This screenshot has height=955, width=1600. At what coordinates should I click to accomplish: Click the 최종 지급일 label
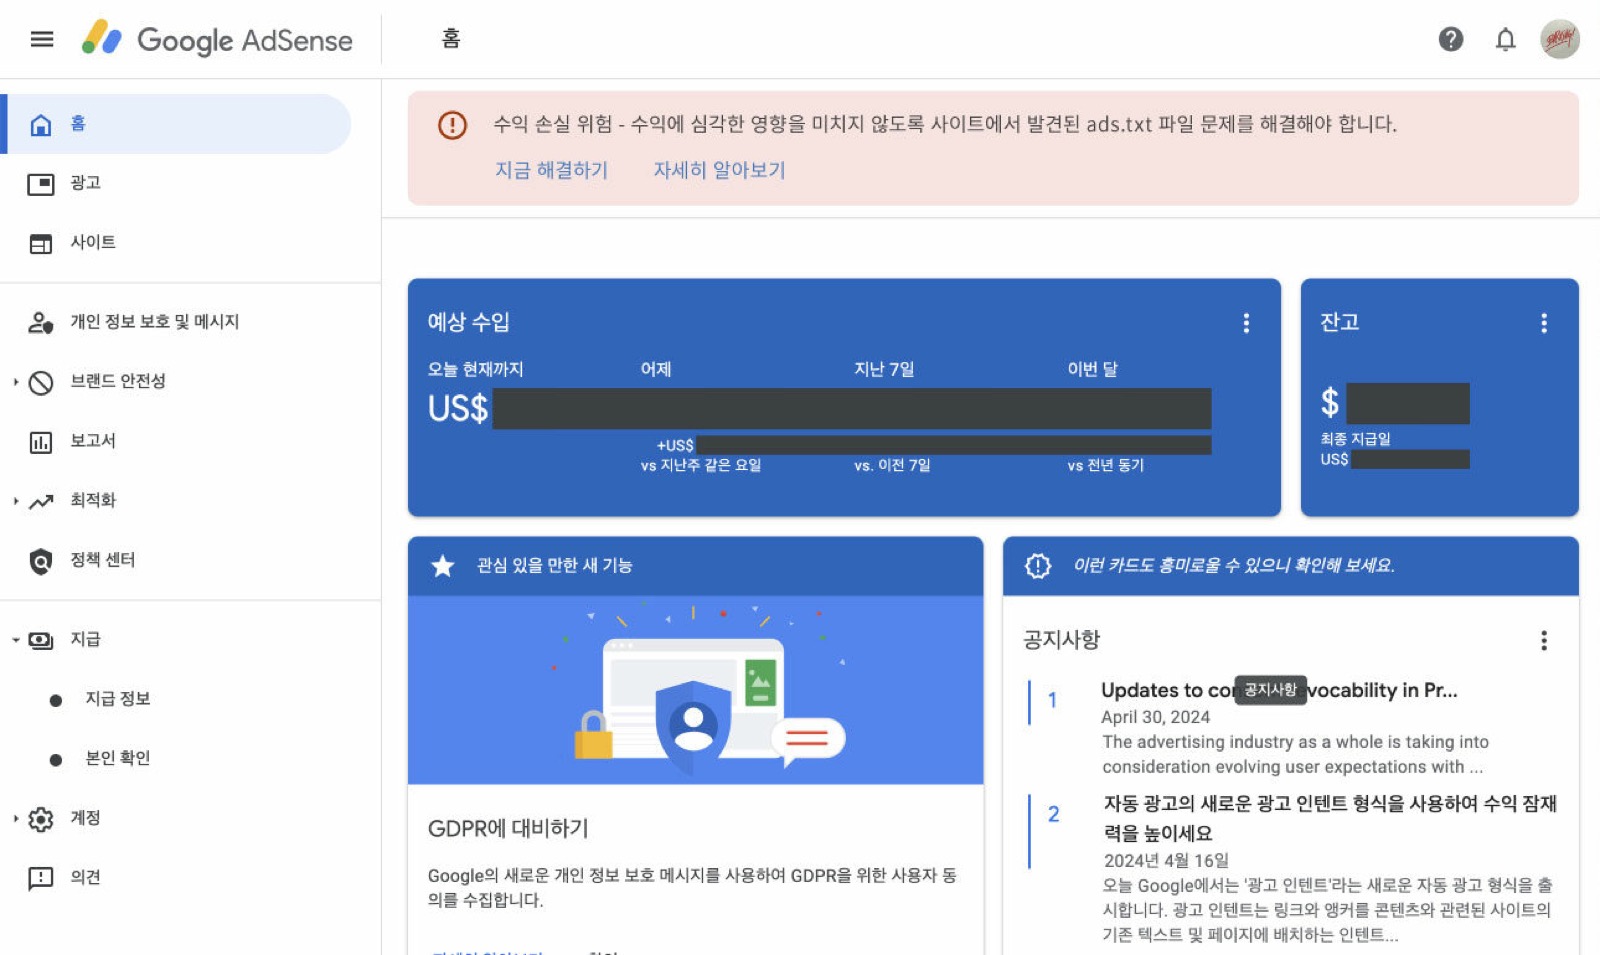click(1355, 439)
